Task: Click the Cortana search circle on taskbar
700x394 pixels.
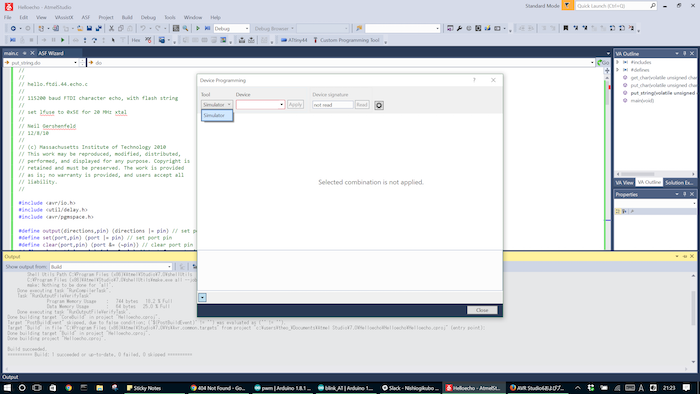Action: 22,388
